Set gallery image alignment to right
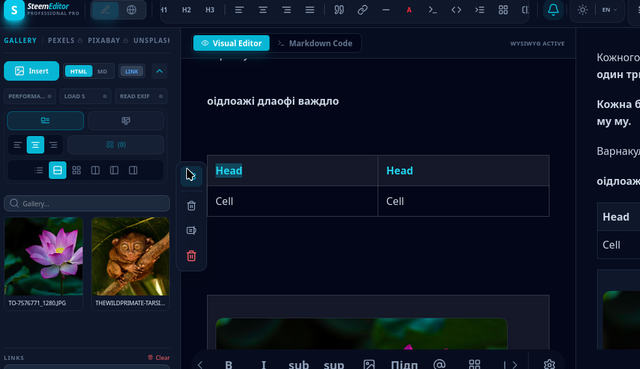640x369 pixels. tap(53, 145)
